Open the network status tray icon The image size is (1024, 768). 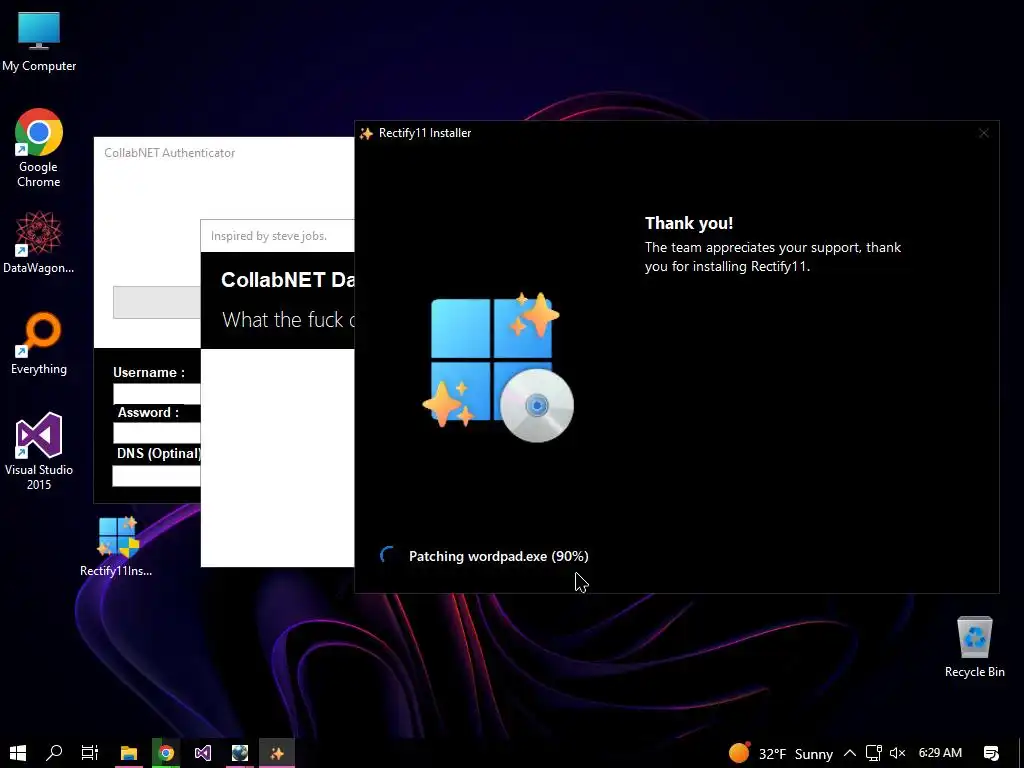pos(873,754)
